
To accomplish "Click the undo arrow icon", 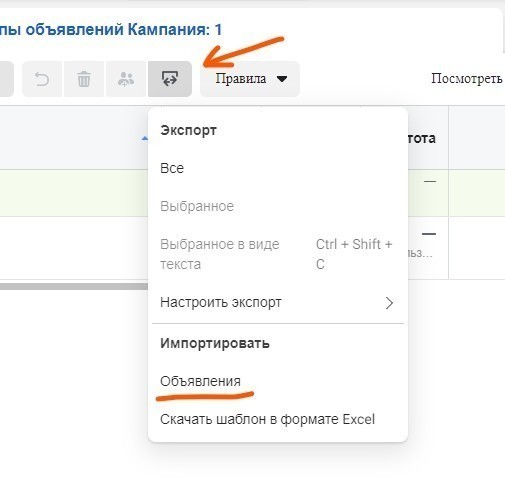I will pos(42,79).
